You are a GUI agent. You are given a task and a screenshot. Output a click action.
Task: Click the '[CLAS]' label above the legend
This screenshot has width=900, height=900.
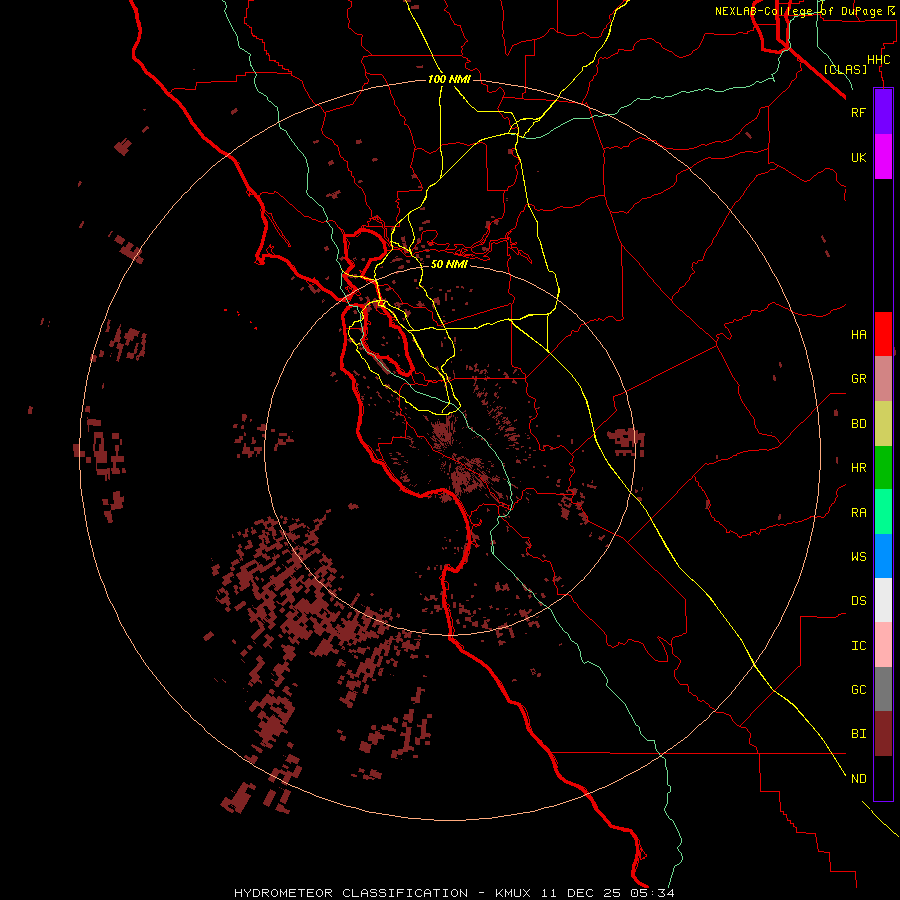(845, 69)
